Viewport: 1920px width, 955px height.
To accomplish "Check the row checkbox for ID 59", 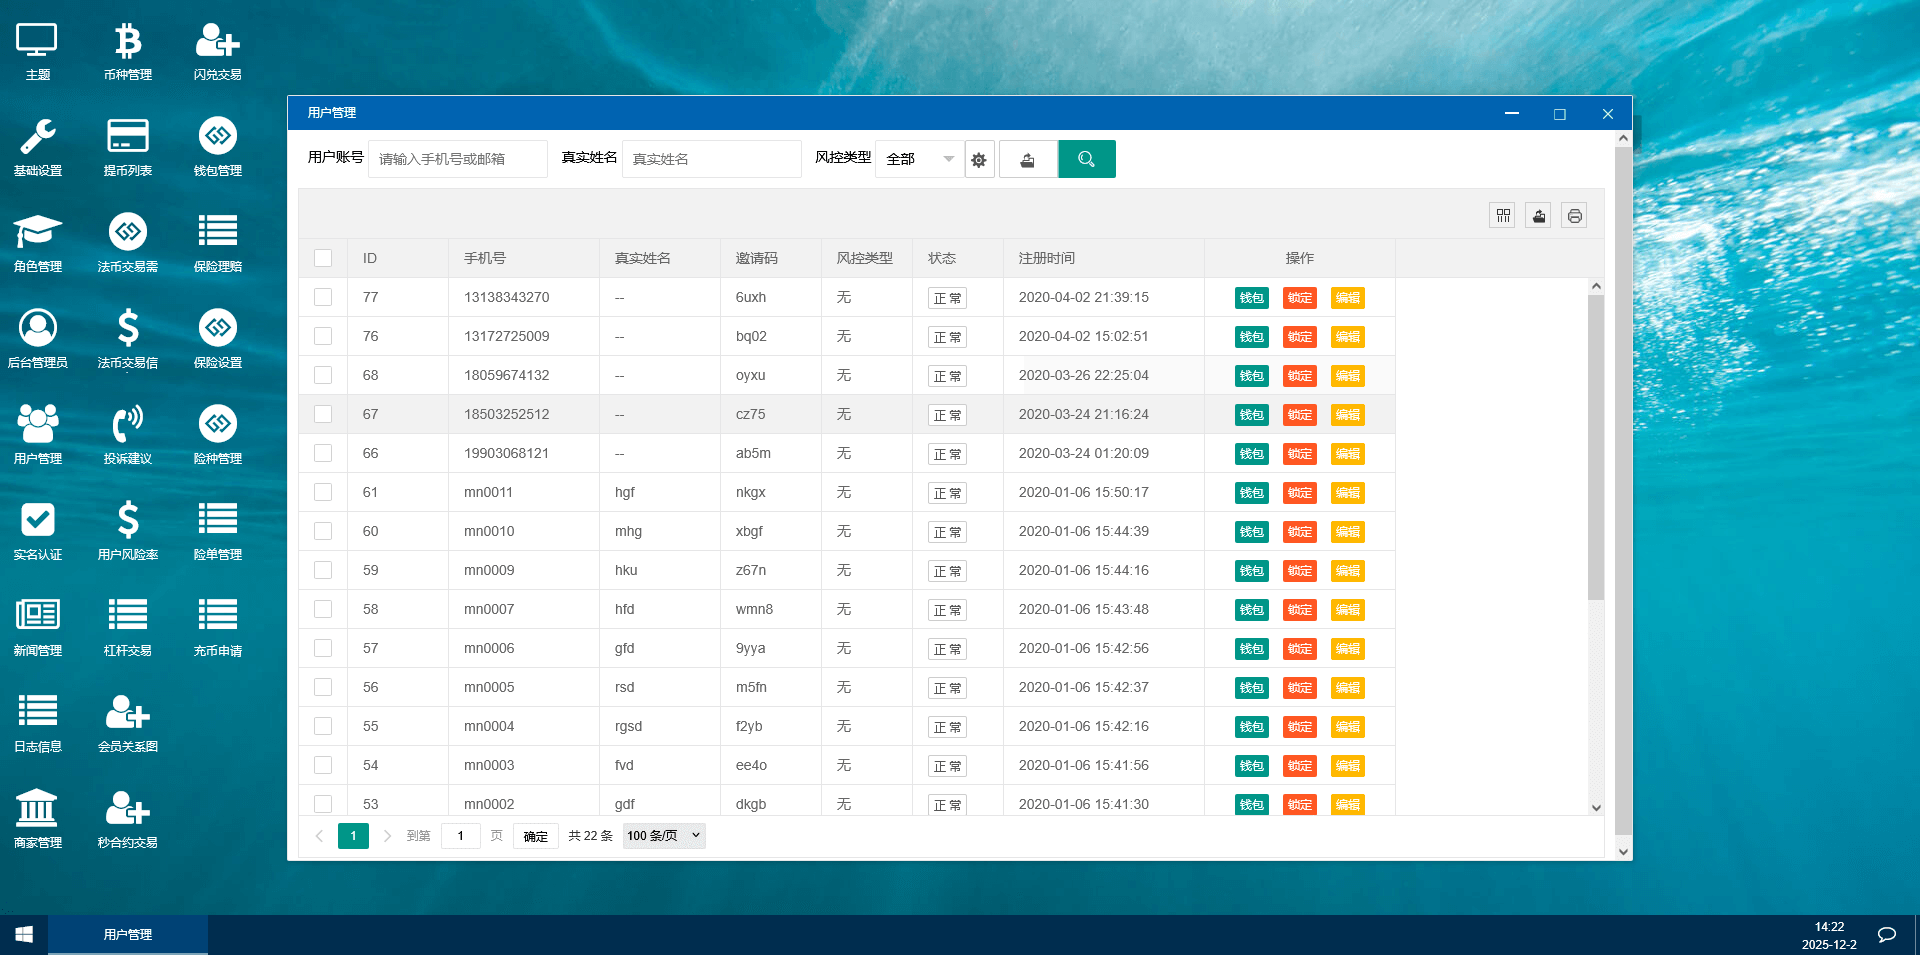I will coord(323,570).
